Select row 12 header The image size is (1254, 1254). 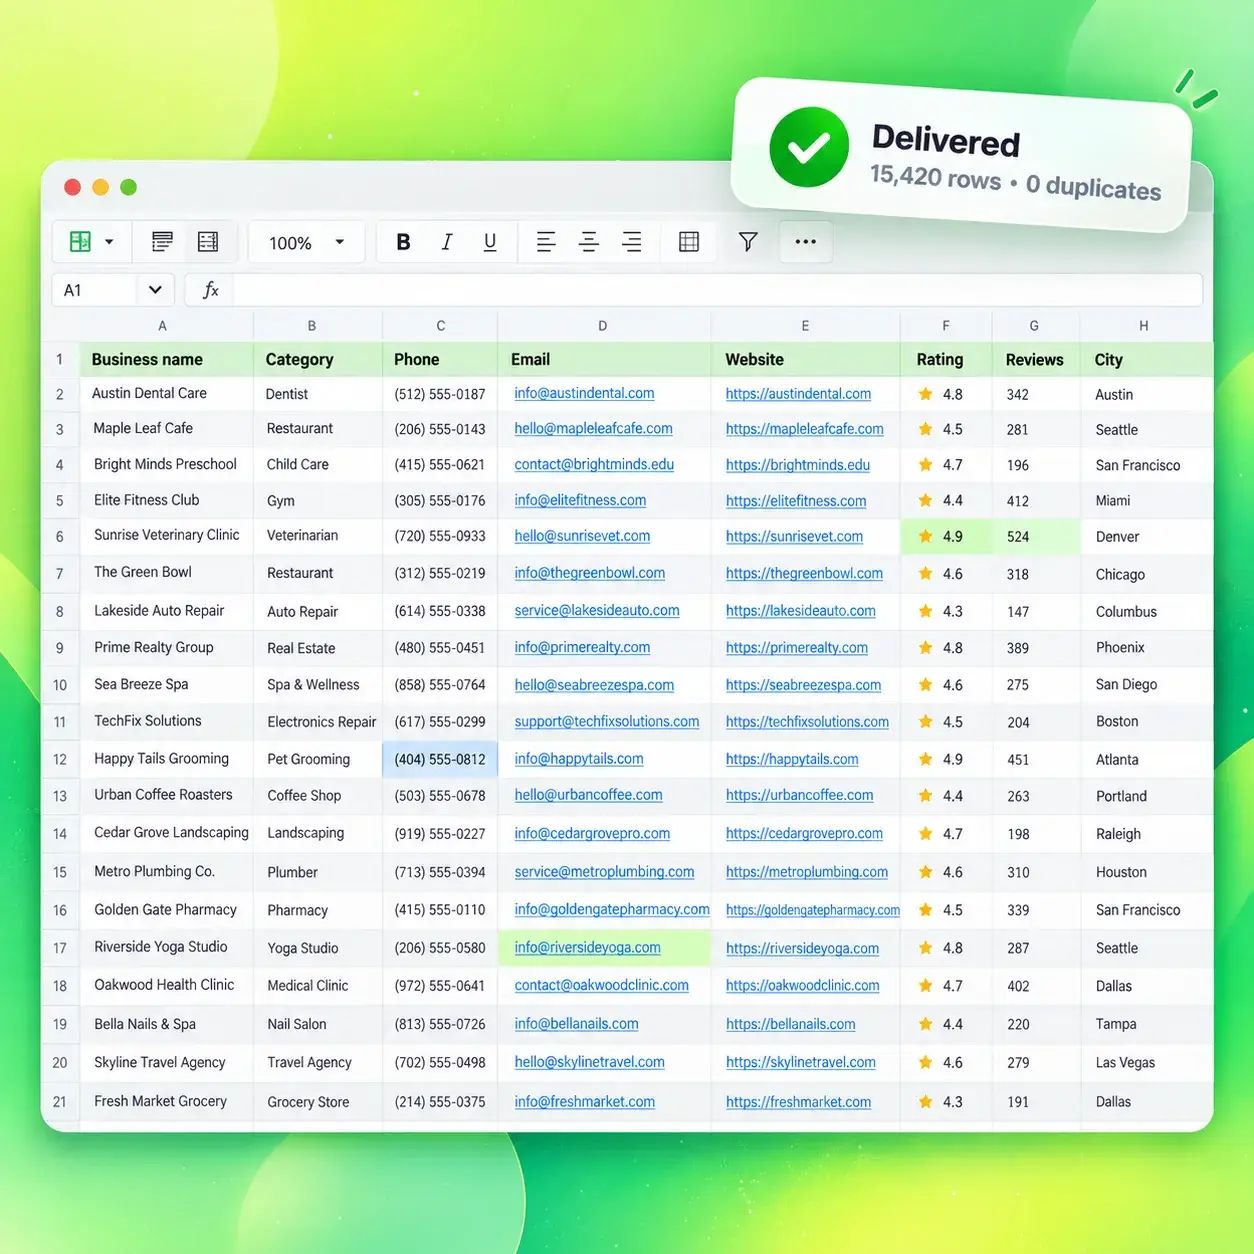[x=60, y=760]
